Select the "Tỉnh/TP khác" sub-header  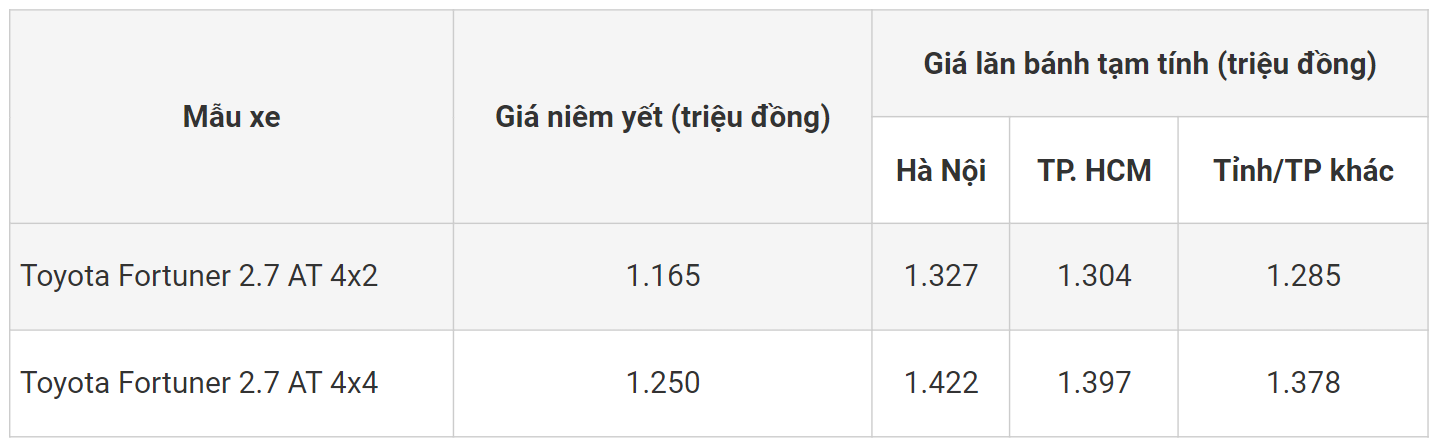pyautogui.click(x=1303, y=170)
